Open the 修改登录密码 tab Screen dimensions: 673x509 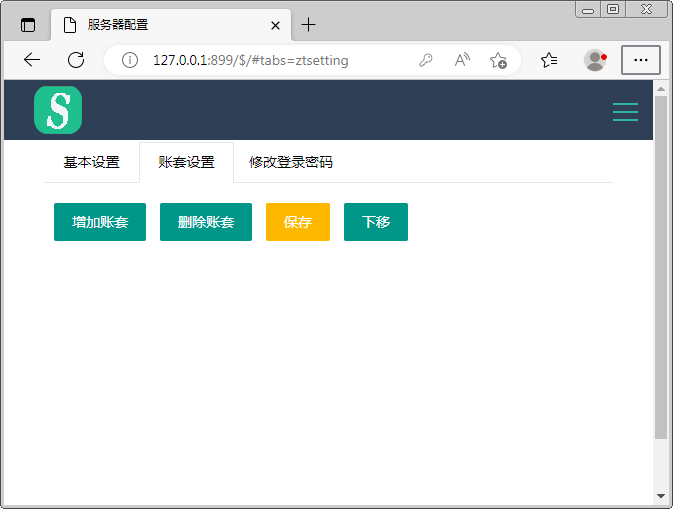tap(291, 162)
